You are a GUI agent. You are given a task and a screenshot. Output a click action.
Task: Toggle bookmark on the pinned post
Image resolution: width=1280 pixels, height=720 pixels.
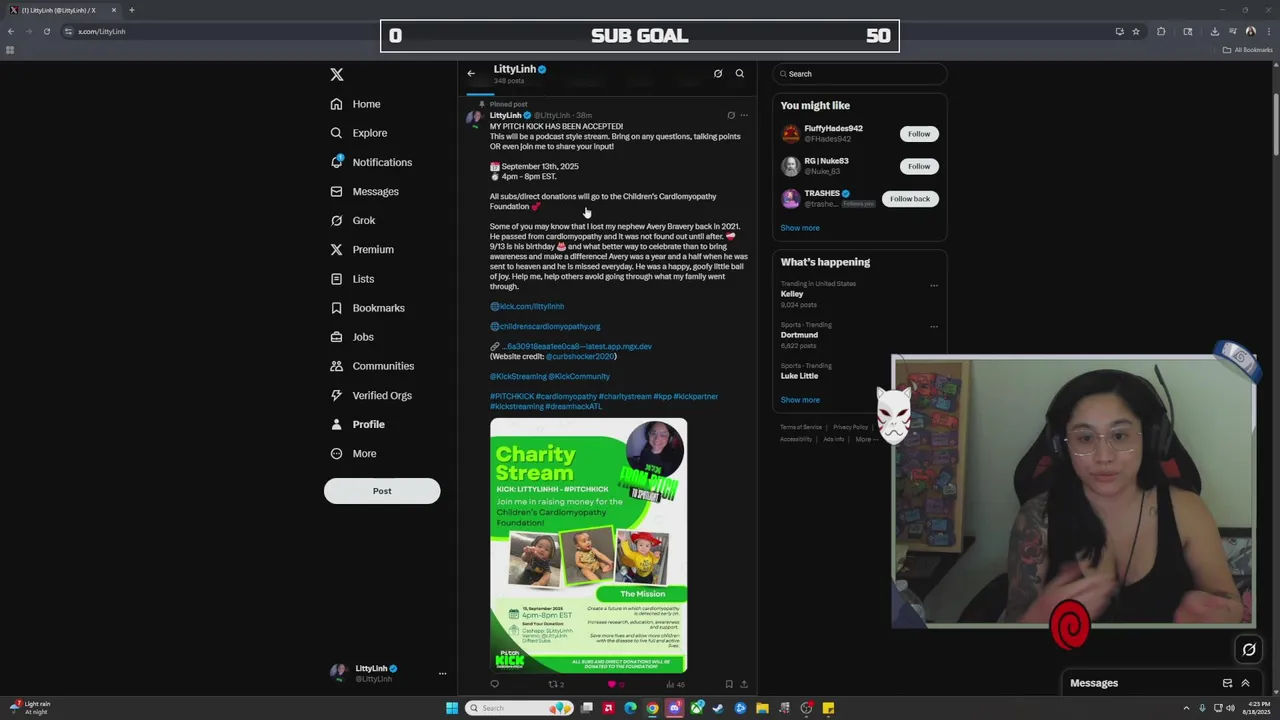coord(729,684)
